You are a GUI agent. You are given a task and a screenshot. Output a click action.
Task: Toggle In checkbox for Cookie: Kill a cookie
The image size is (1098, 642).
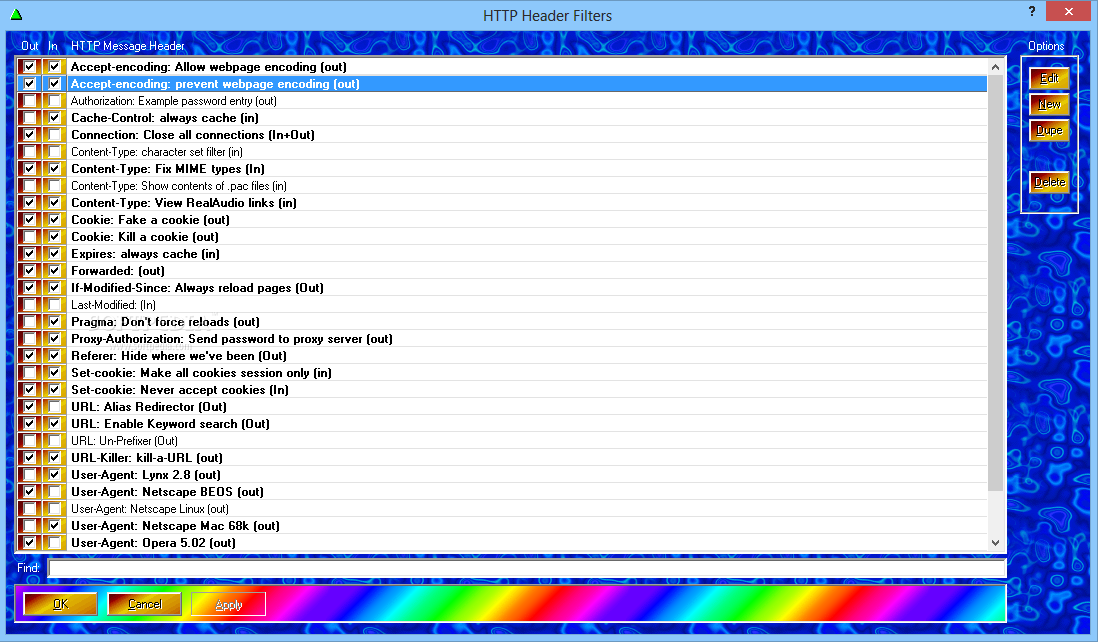(x=55, y=237)
